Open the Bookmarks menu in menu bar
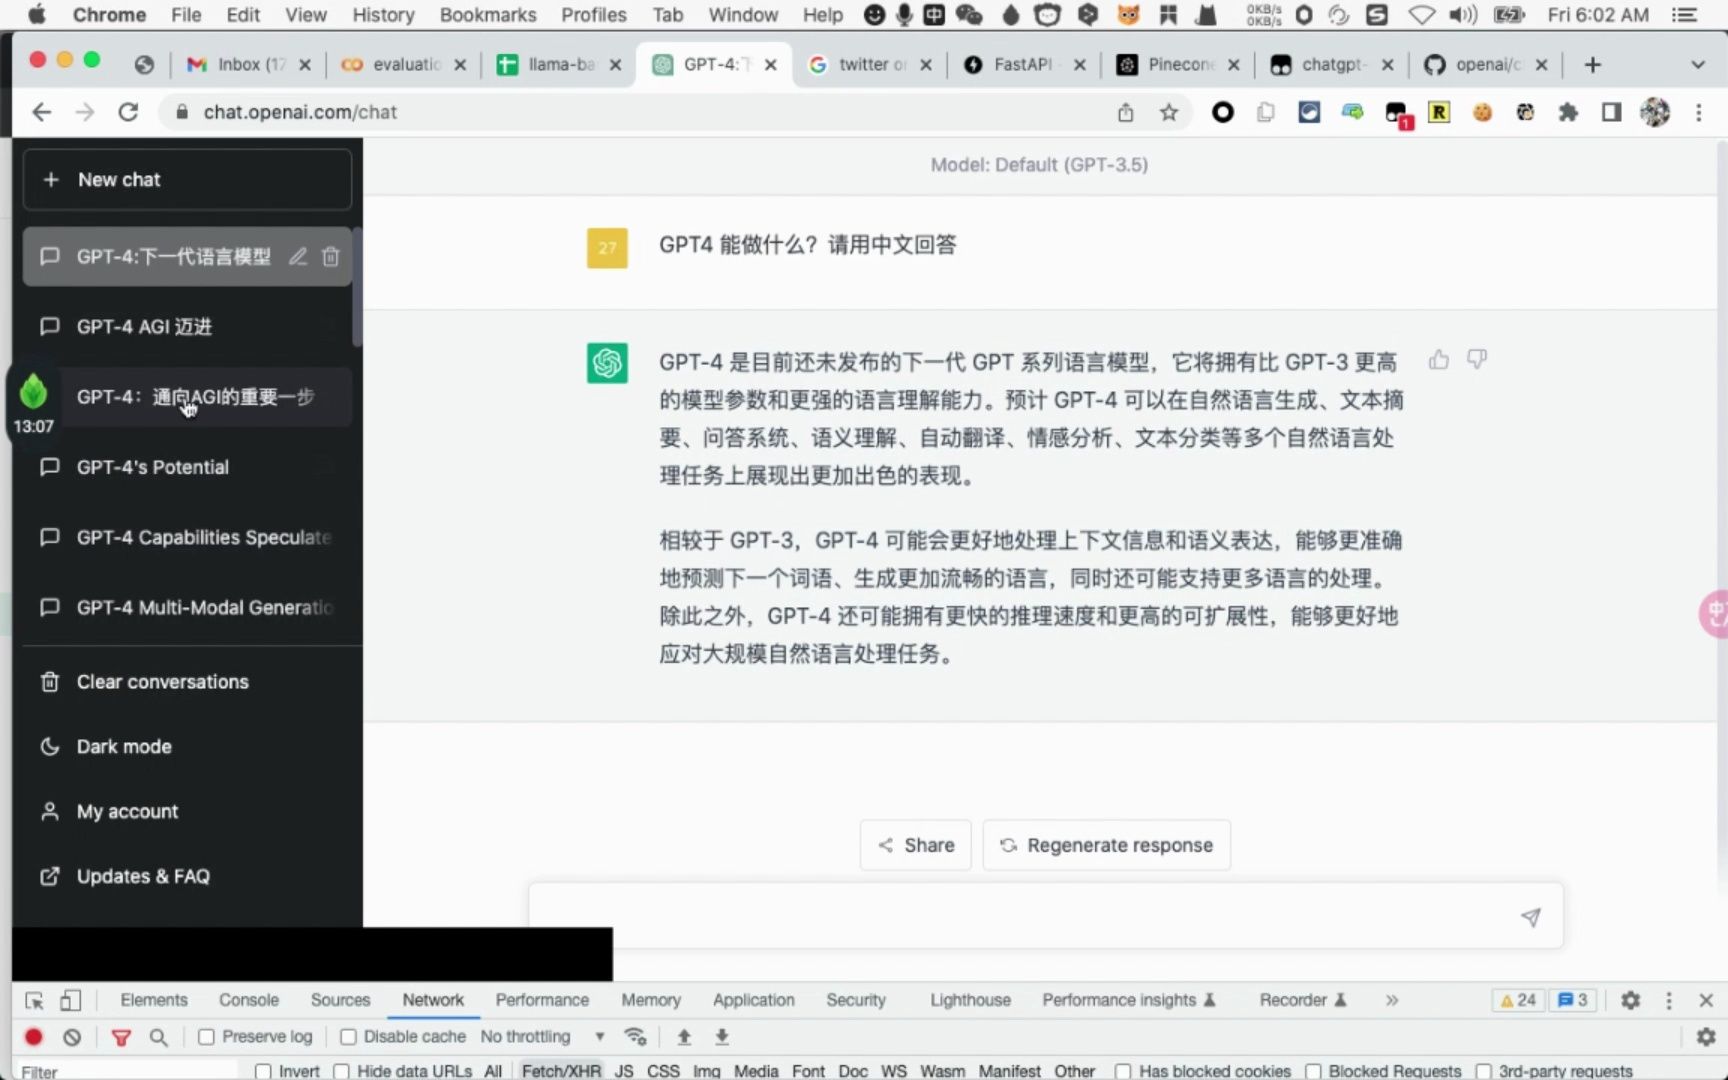 click(488, 15)
